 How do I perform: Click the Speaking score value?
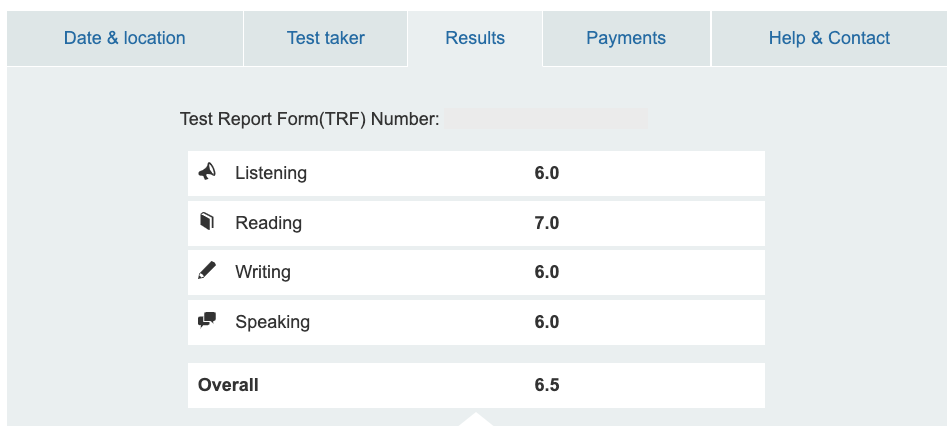click(x=546, y=322)
